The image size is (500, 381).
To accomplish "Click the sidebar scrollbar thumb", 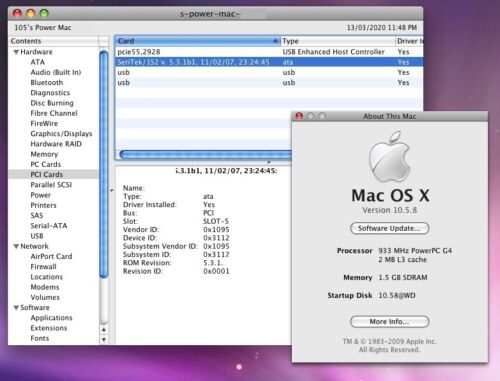I will click(104, 164).
